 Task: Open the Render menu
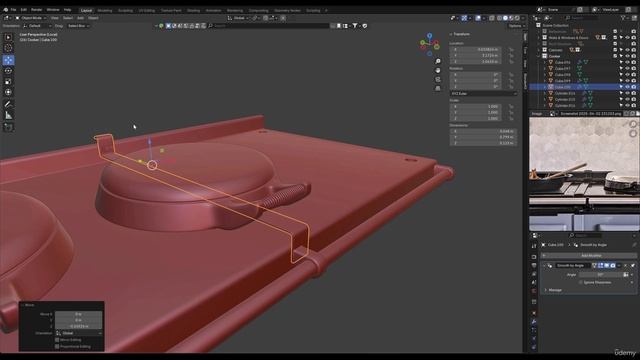[x=37, y=10]
